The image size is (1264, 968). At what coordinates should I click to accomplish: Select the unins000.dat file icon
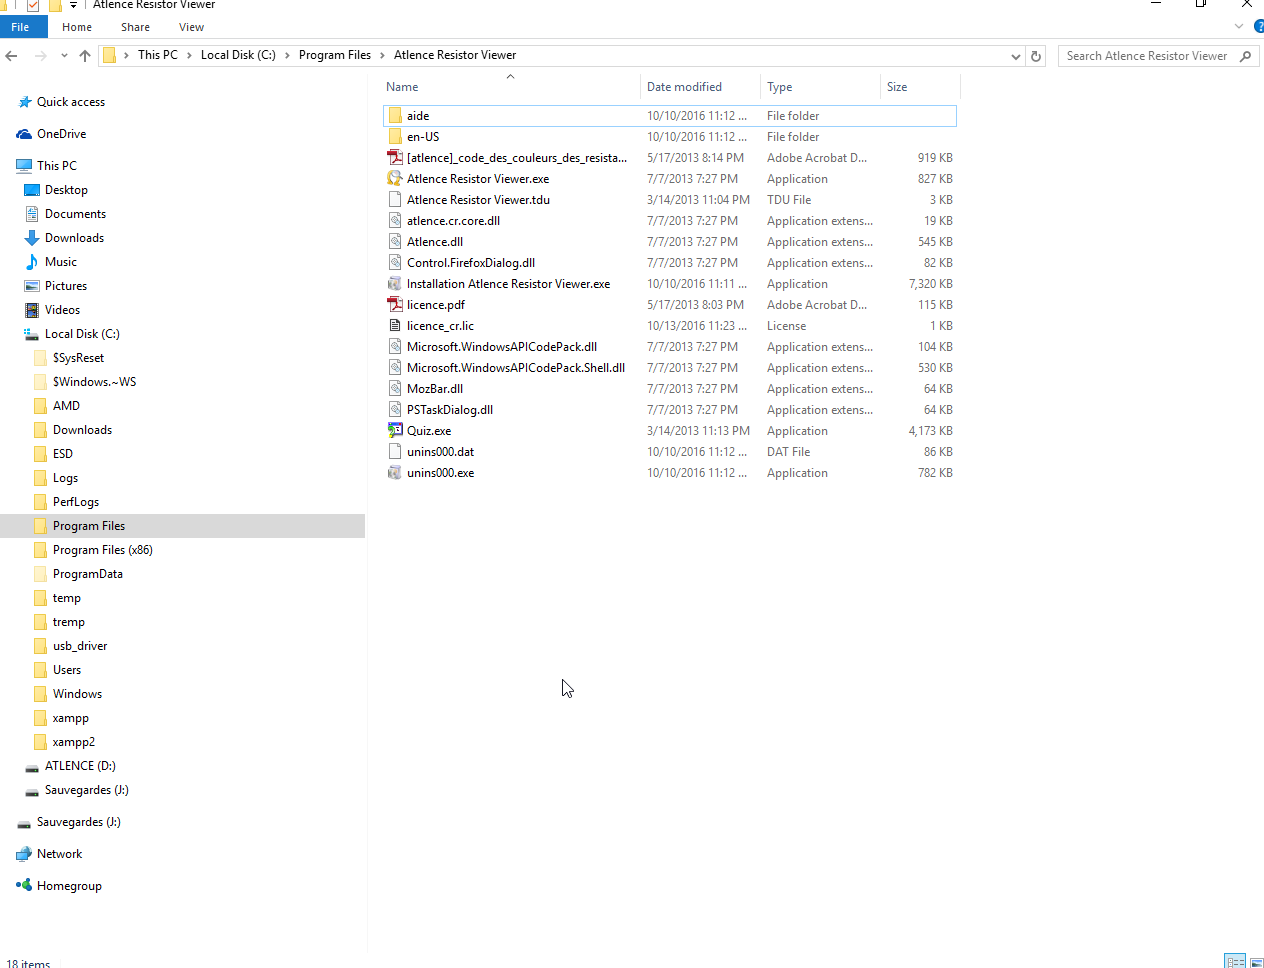[395, 452]
